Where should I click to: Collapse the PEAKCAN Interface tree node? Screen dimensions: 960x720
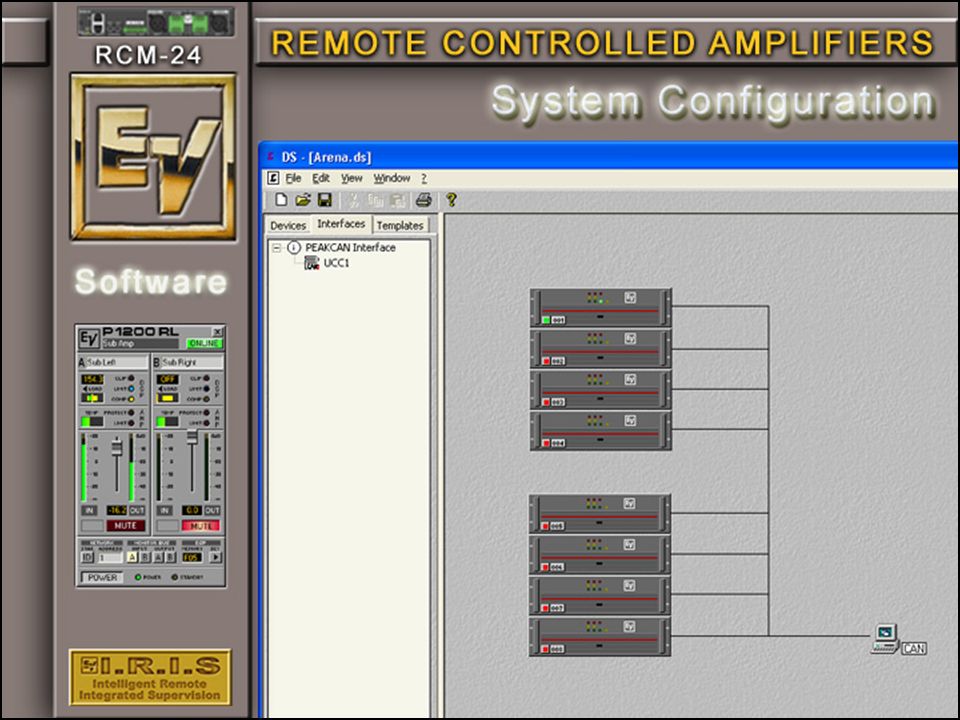(x=277, y=247)
